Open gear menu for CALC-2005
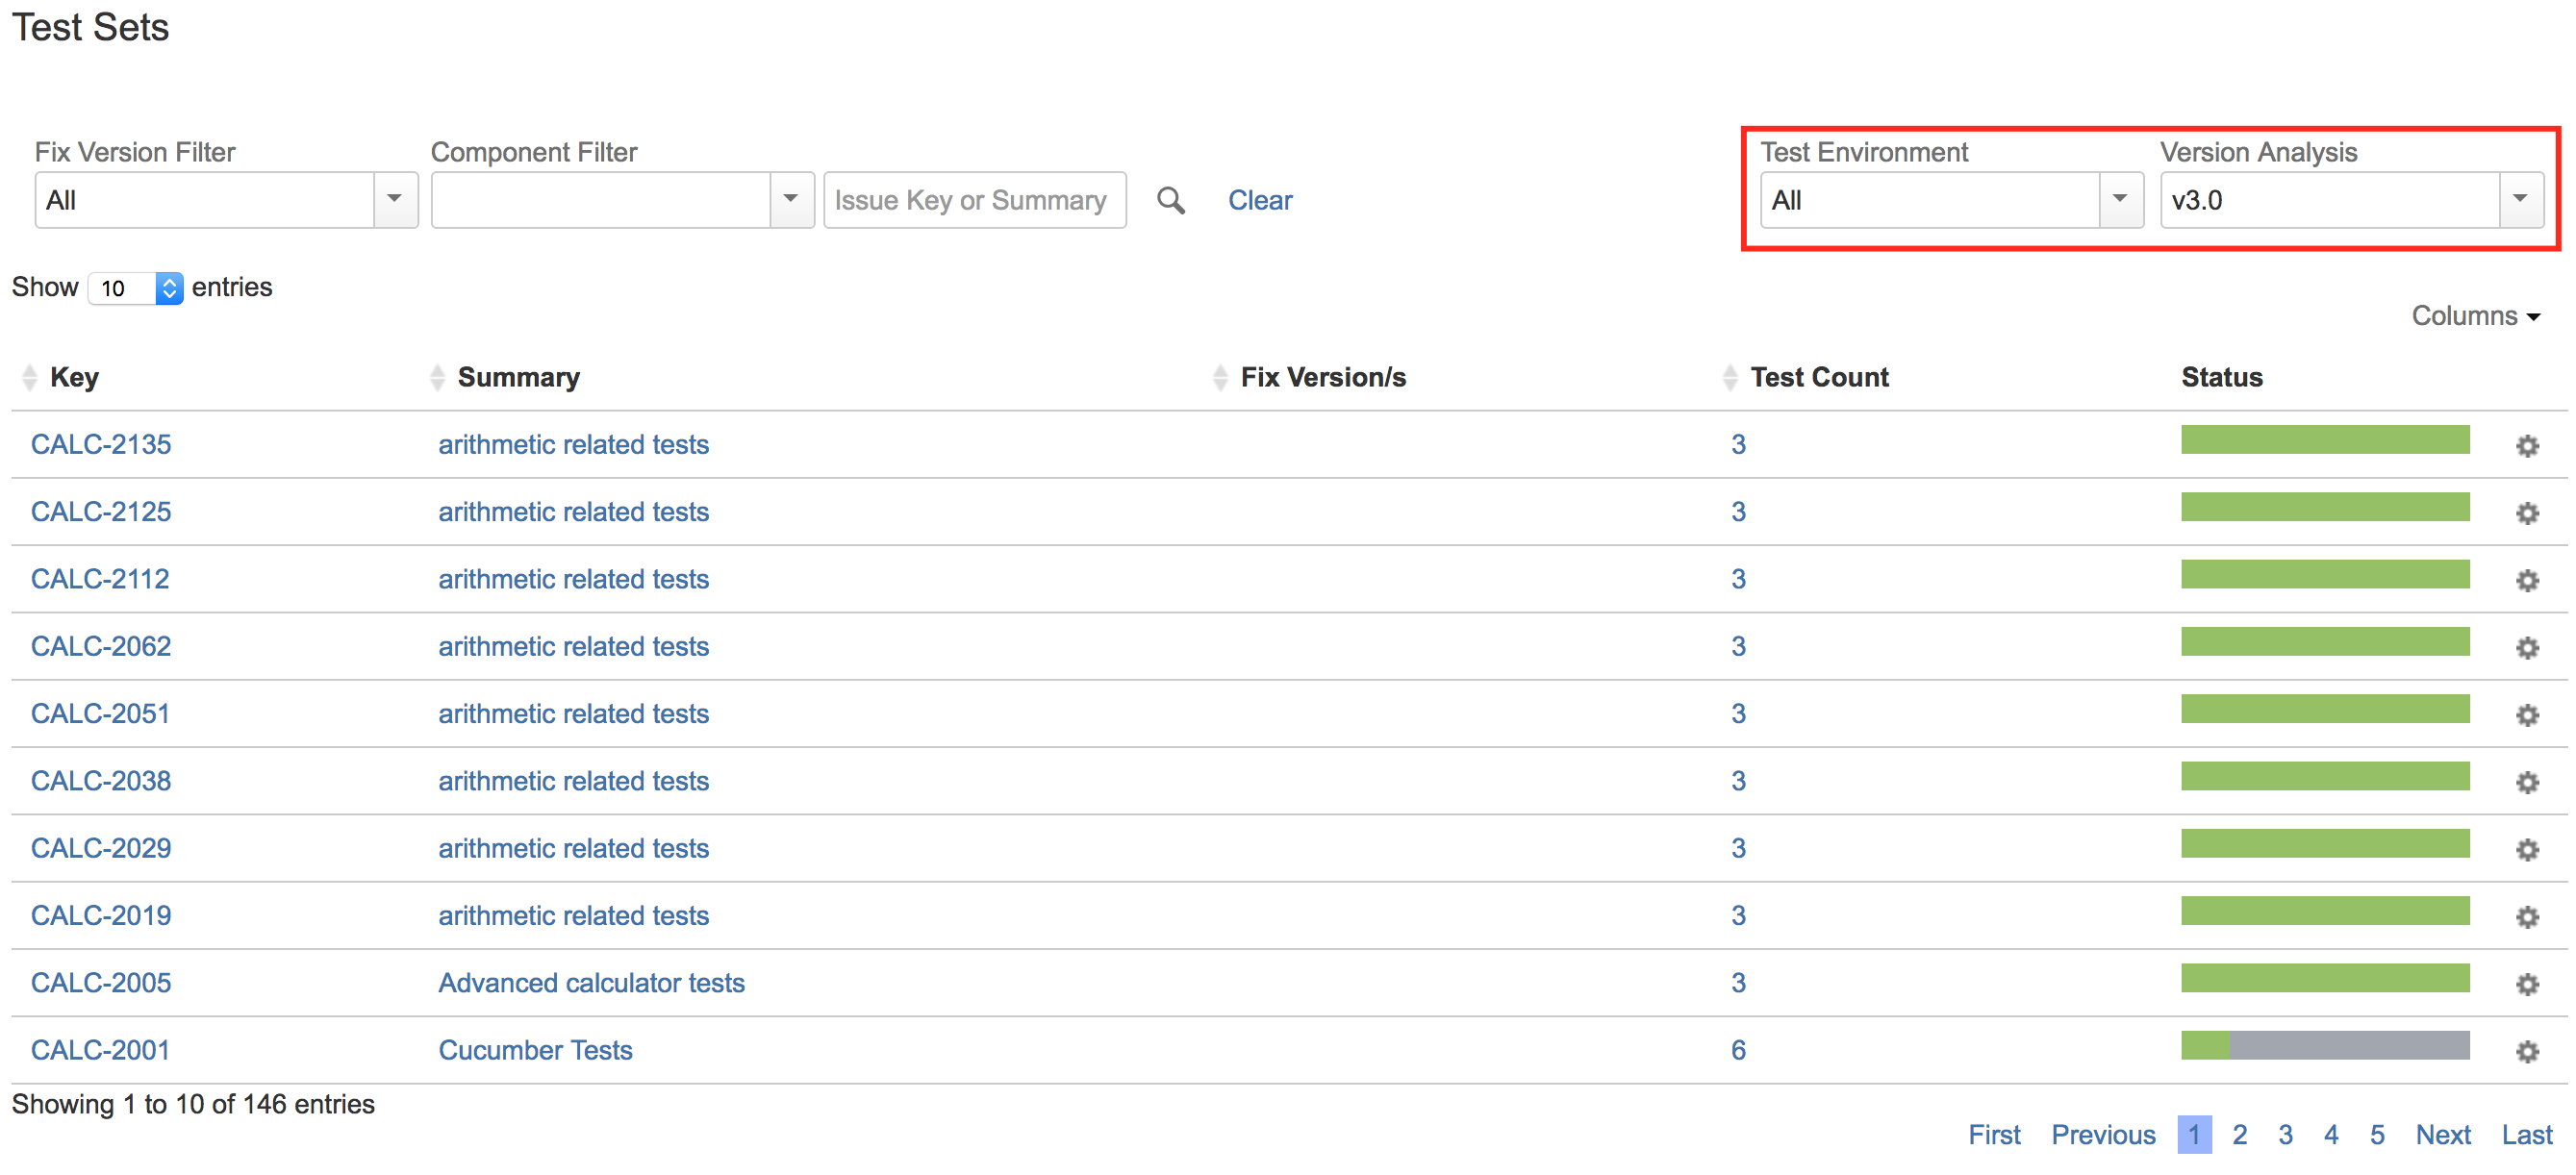2576x1175 pixels. point(2527,984)
